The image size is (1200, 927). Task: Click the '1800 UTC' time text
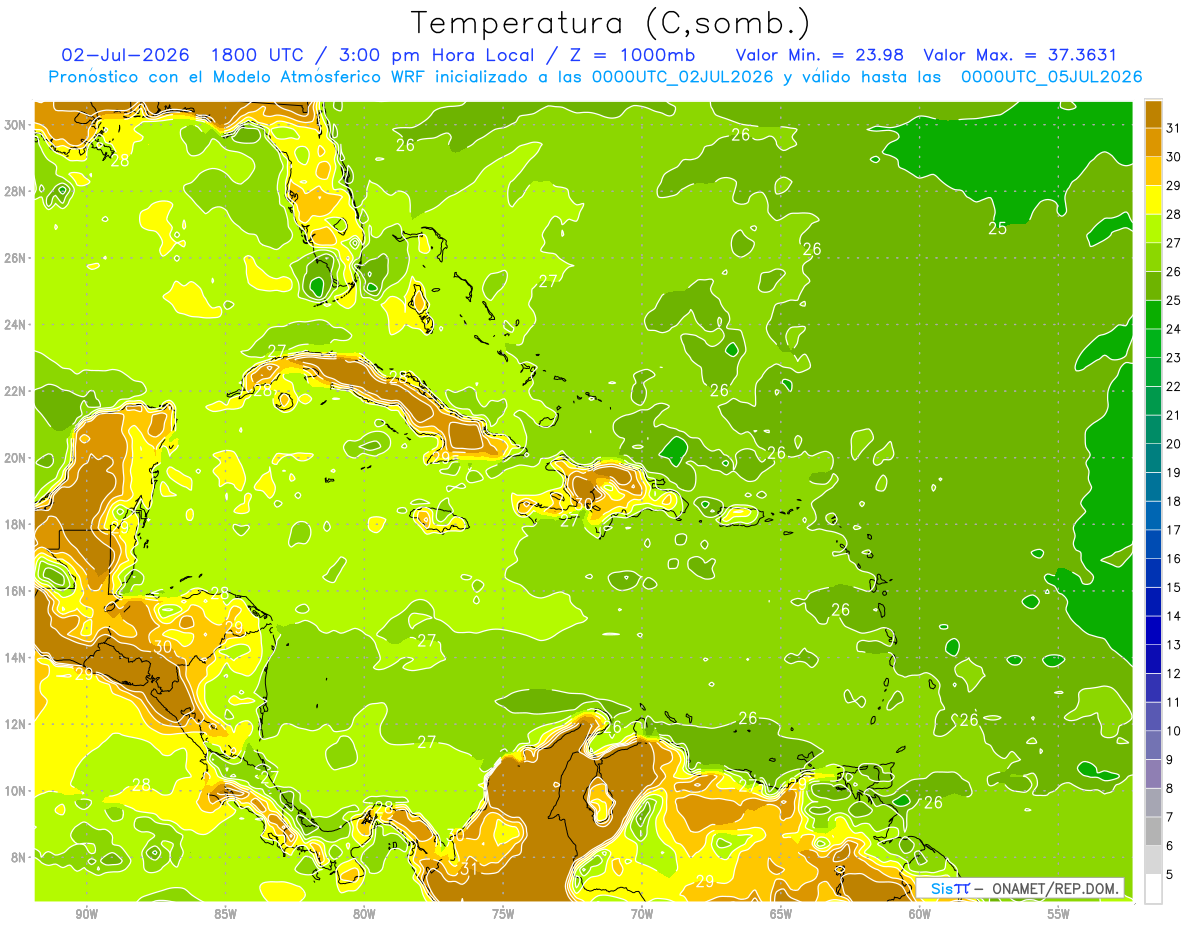(259, 55)
